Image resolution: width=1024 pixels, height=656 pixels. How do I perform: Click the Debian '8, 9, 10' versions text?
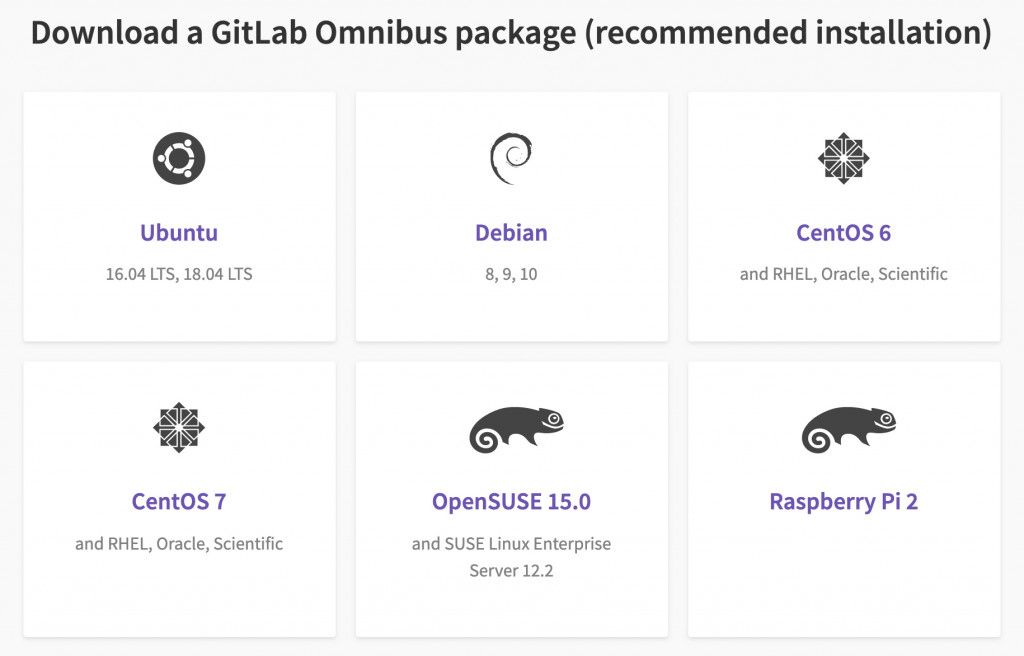click(511, 274)
